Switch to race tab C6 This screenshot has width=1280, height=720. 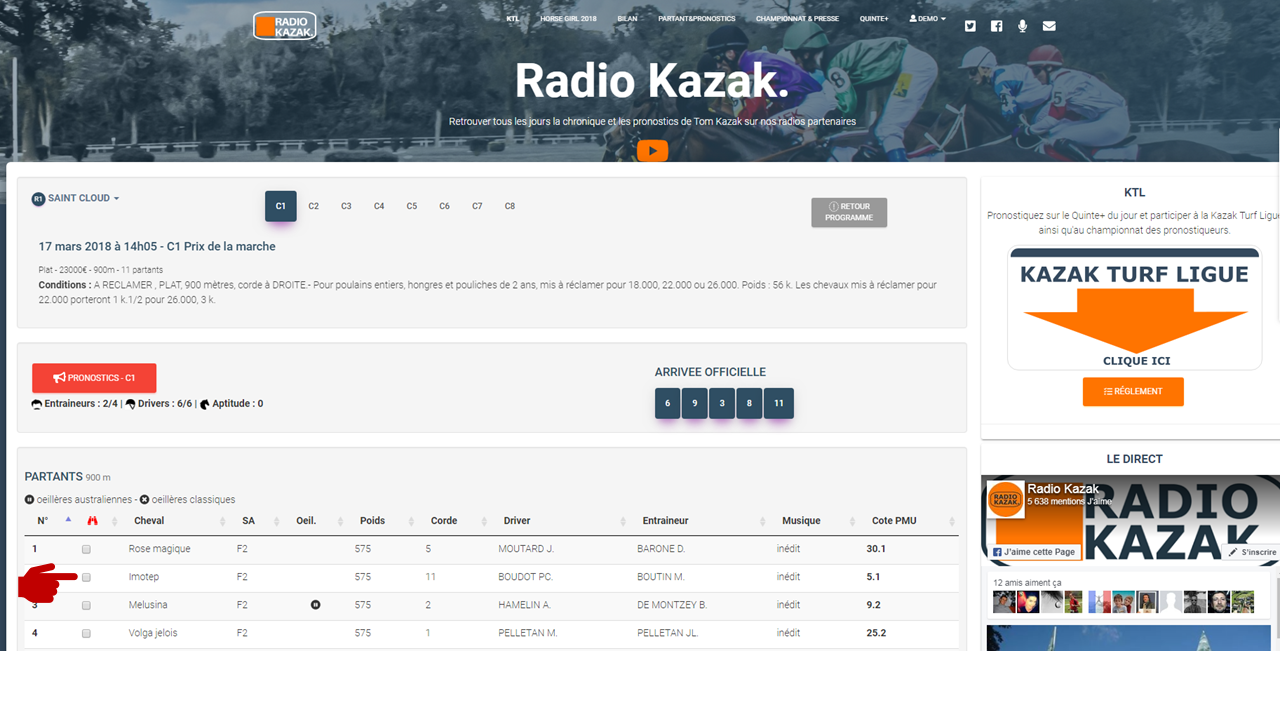pyautogui.click(x=444, y=206)
